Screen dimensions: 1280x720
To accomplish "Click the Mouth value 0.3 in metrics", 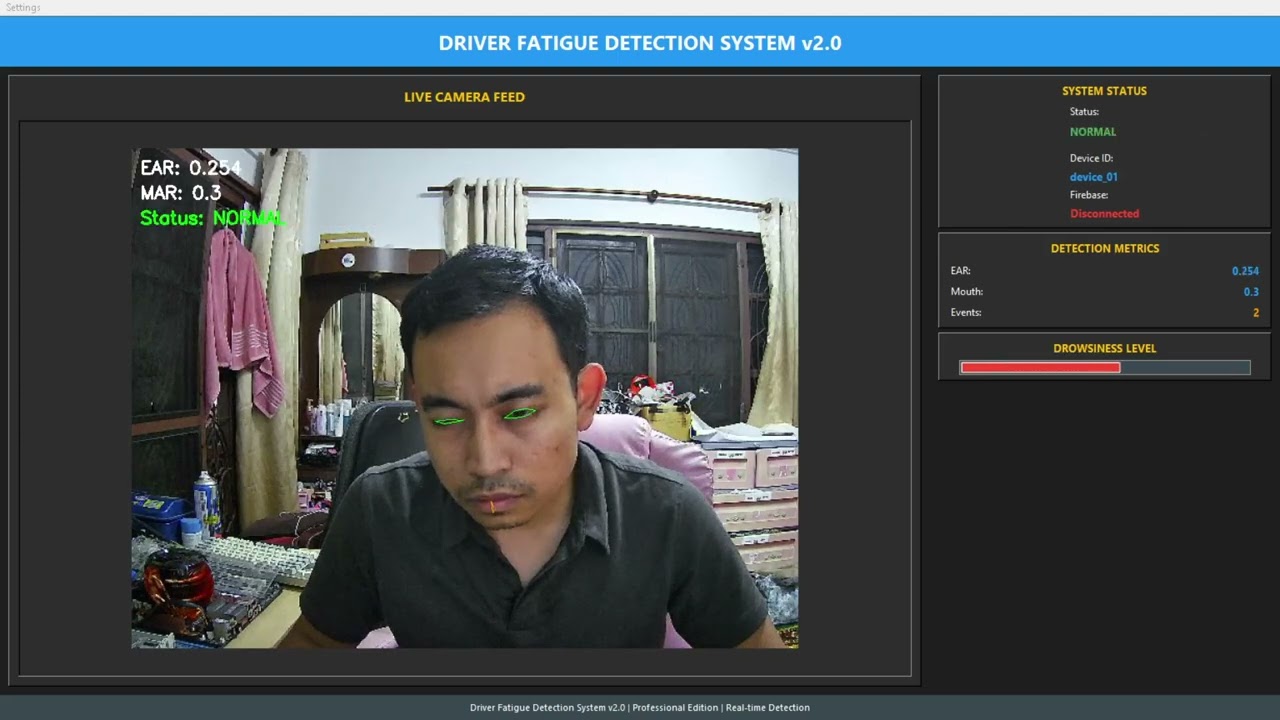I will (x=1251, y=291).
